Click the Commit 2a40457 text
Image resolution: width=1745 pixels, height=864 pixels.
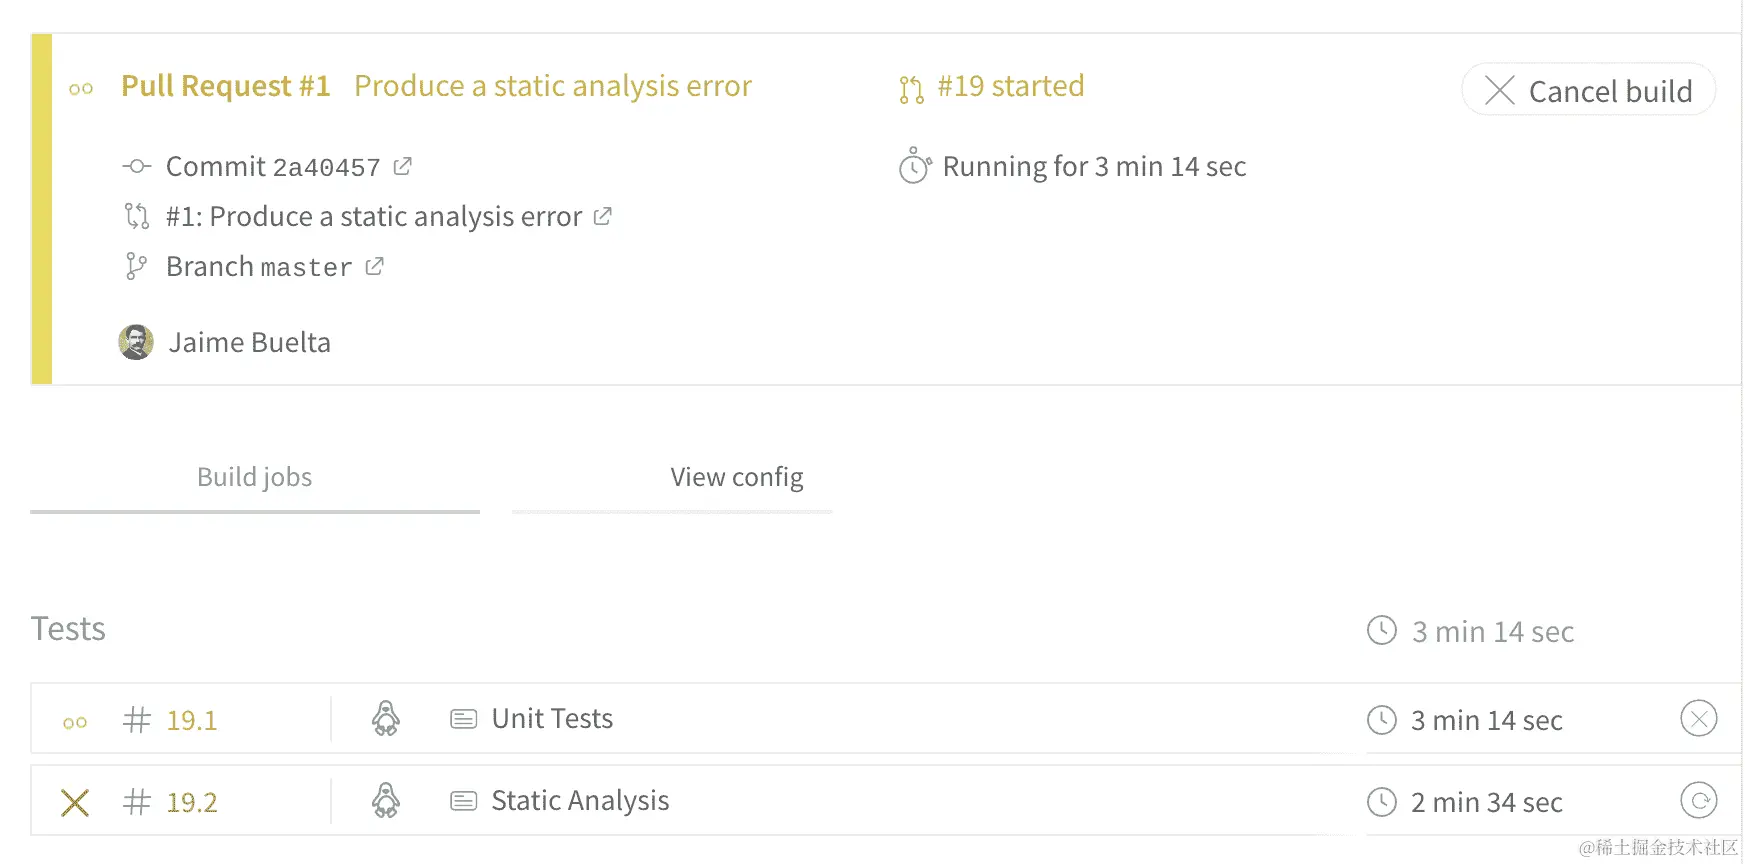pyautogui.click(x=272, y=167)
